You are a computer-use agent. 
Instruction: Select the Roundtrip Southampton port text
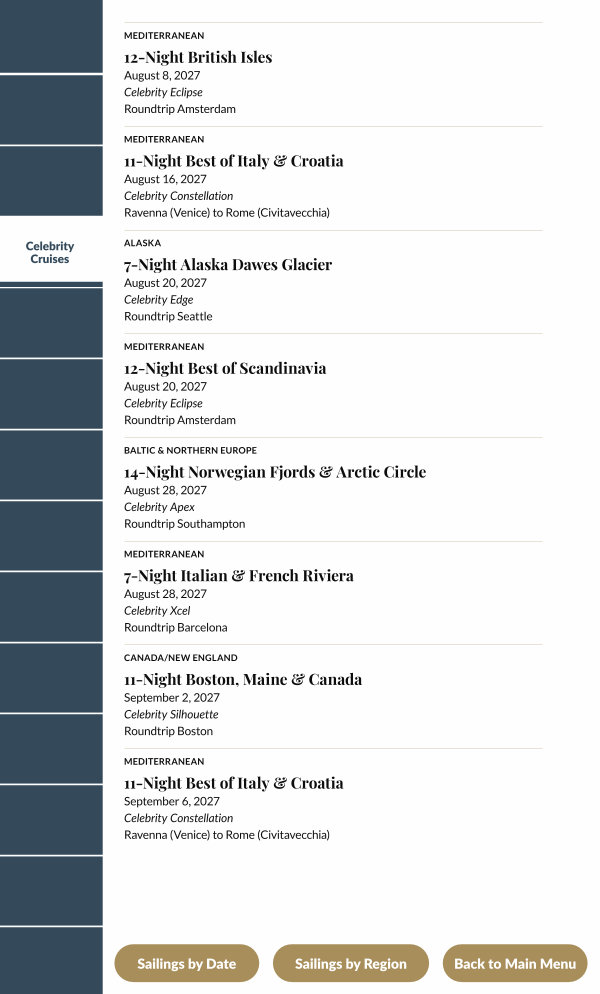click(184, 524)
